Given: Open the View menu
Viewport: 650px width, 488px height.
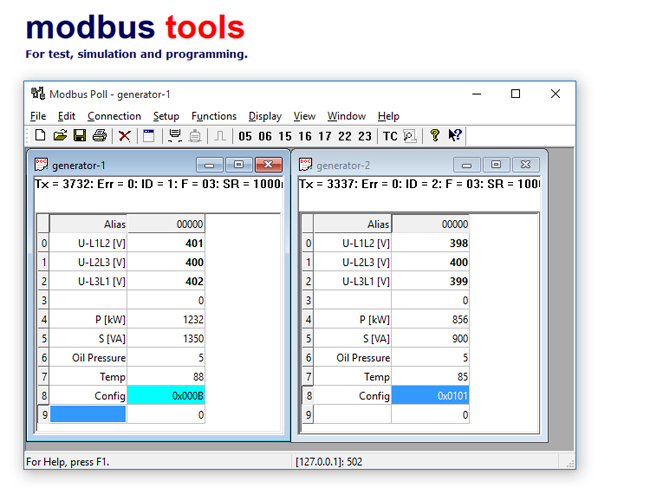Looking at the screenshot, I should (x=304, y=116).
